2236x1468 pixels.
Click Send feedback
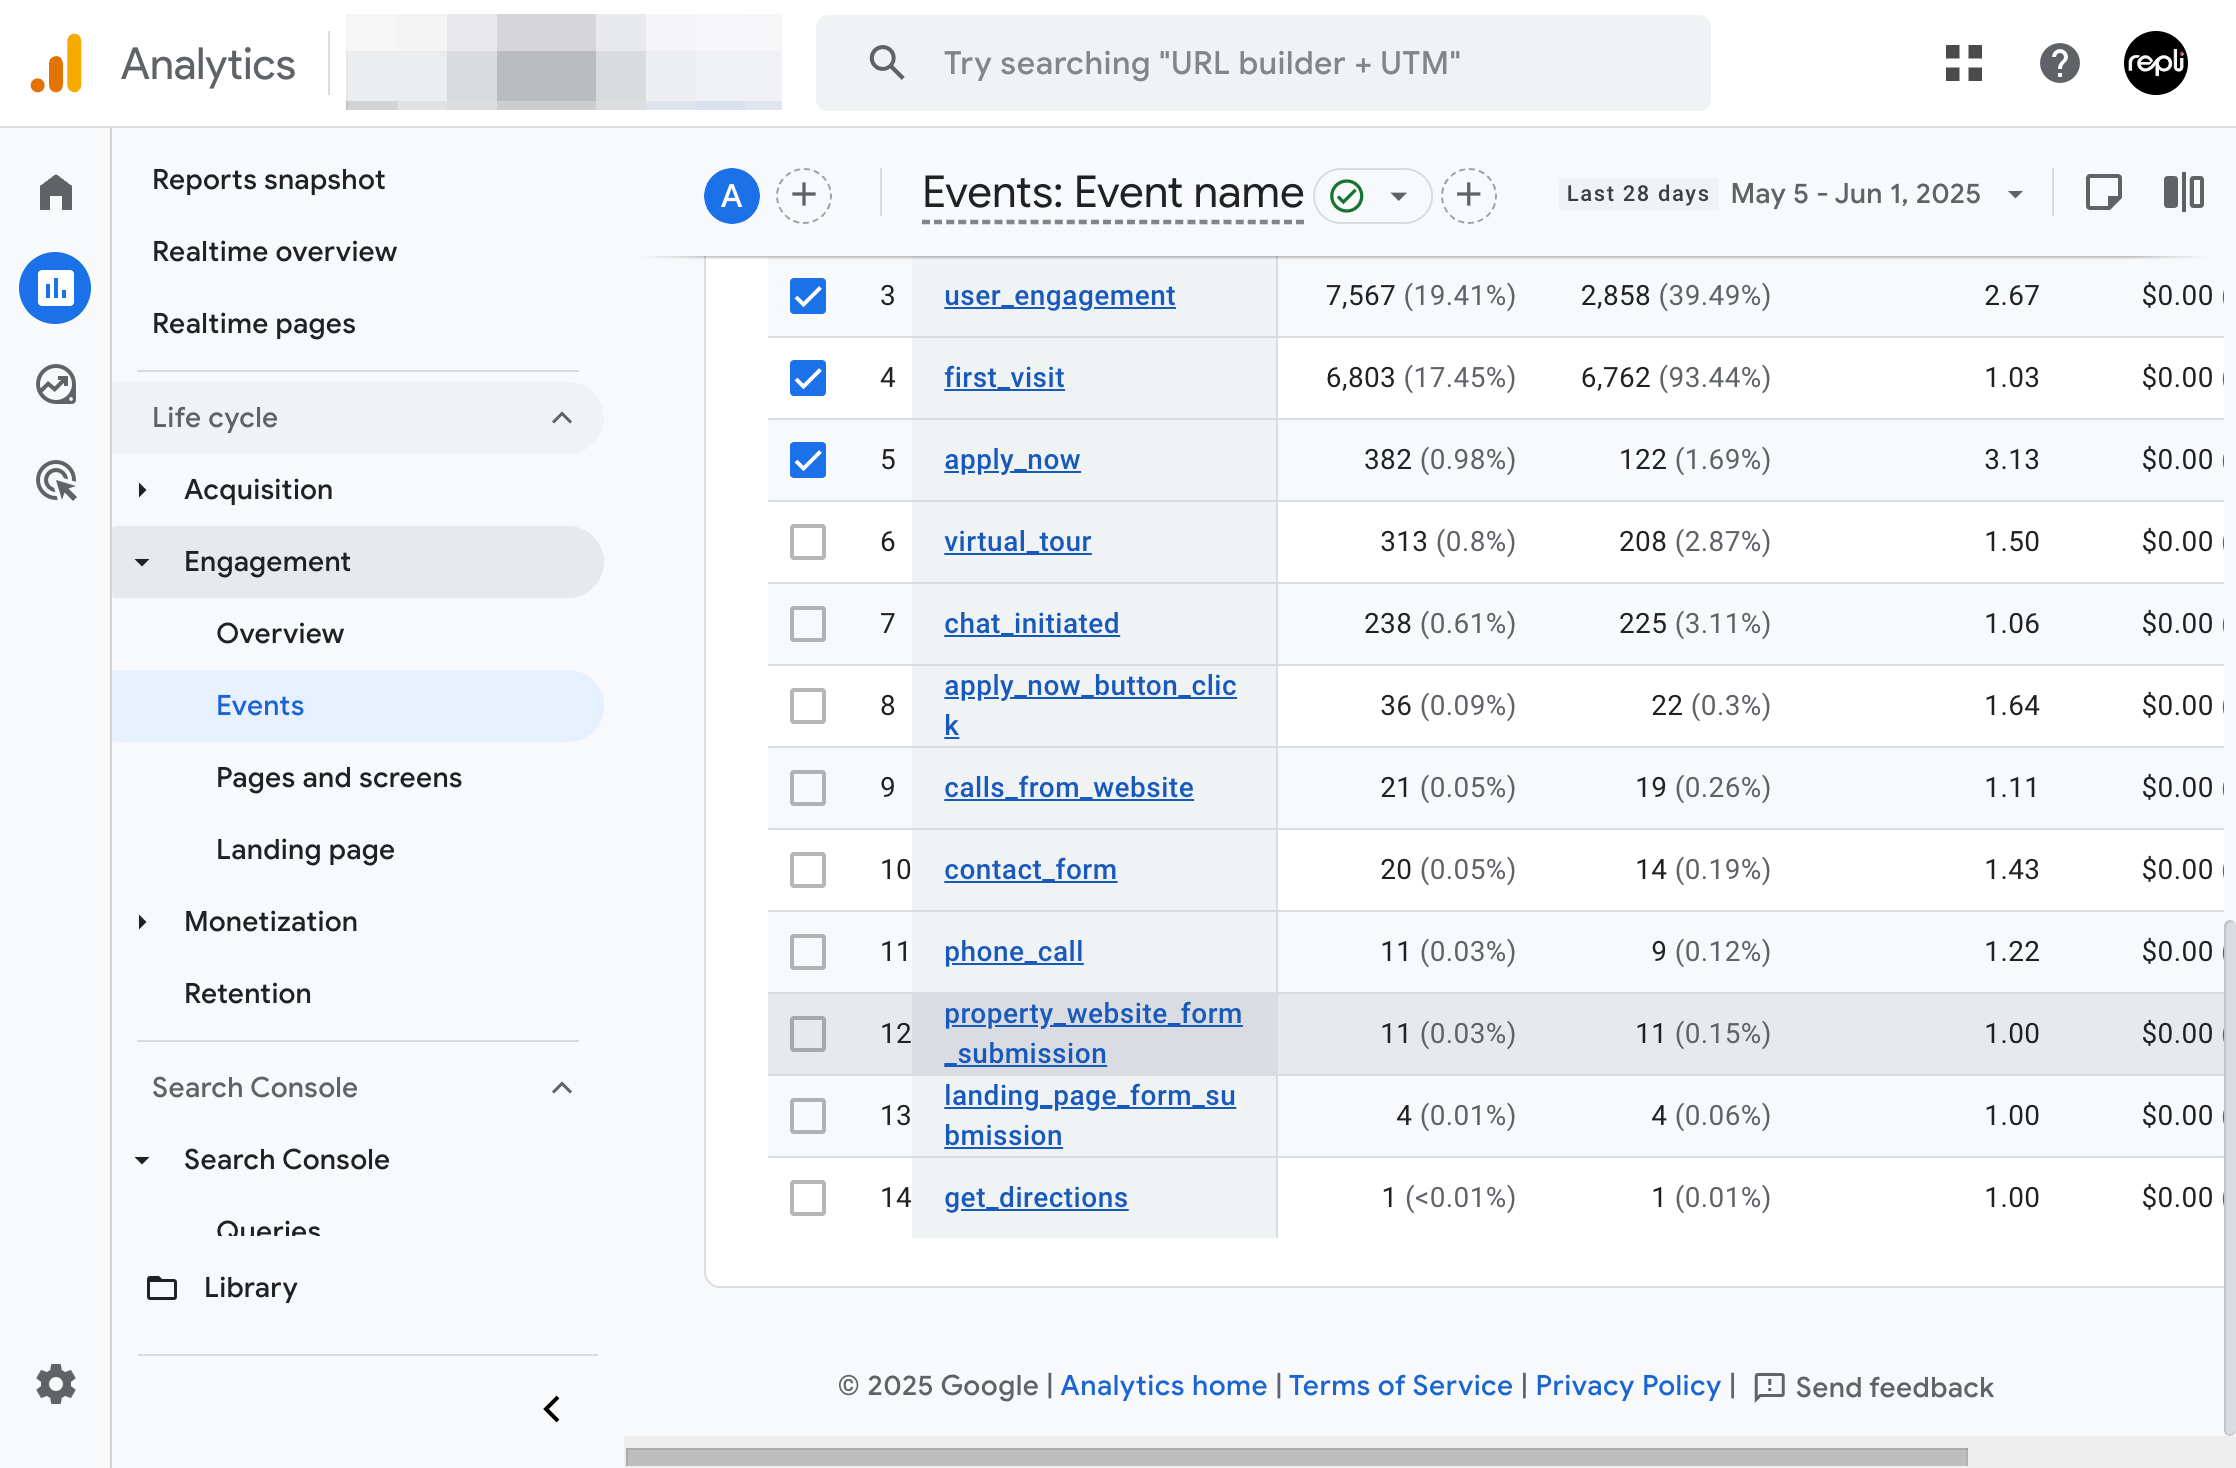click(x=1874, y=1387)
